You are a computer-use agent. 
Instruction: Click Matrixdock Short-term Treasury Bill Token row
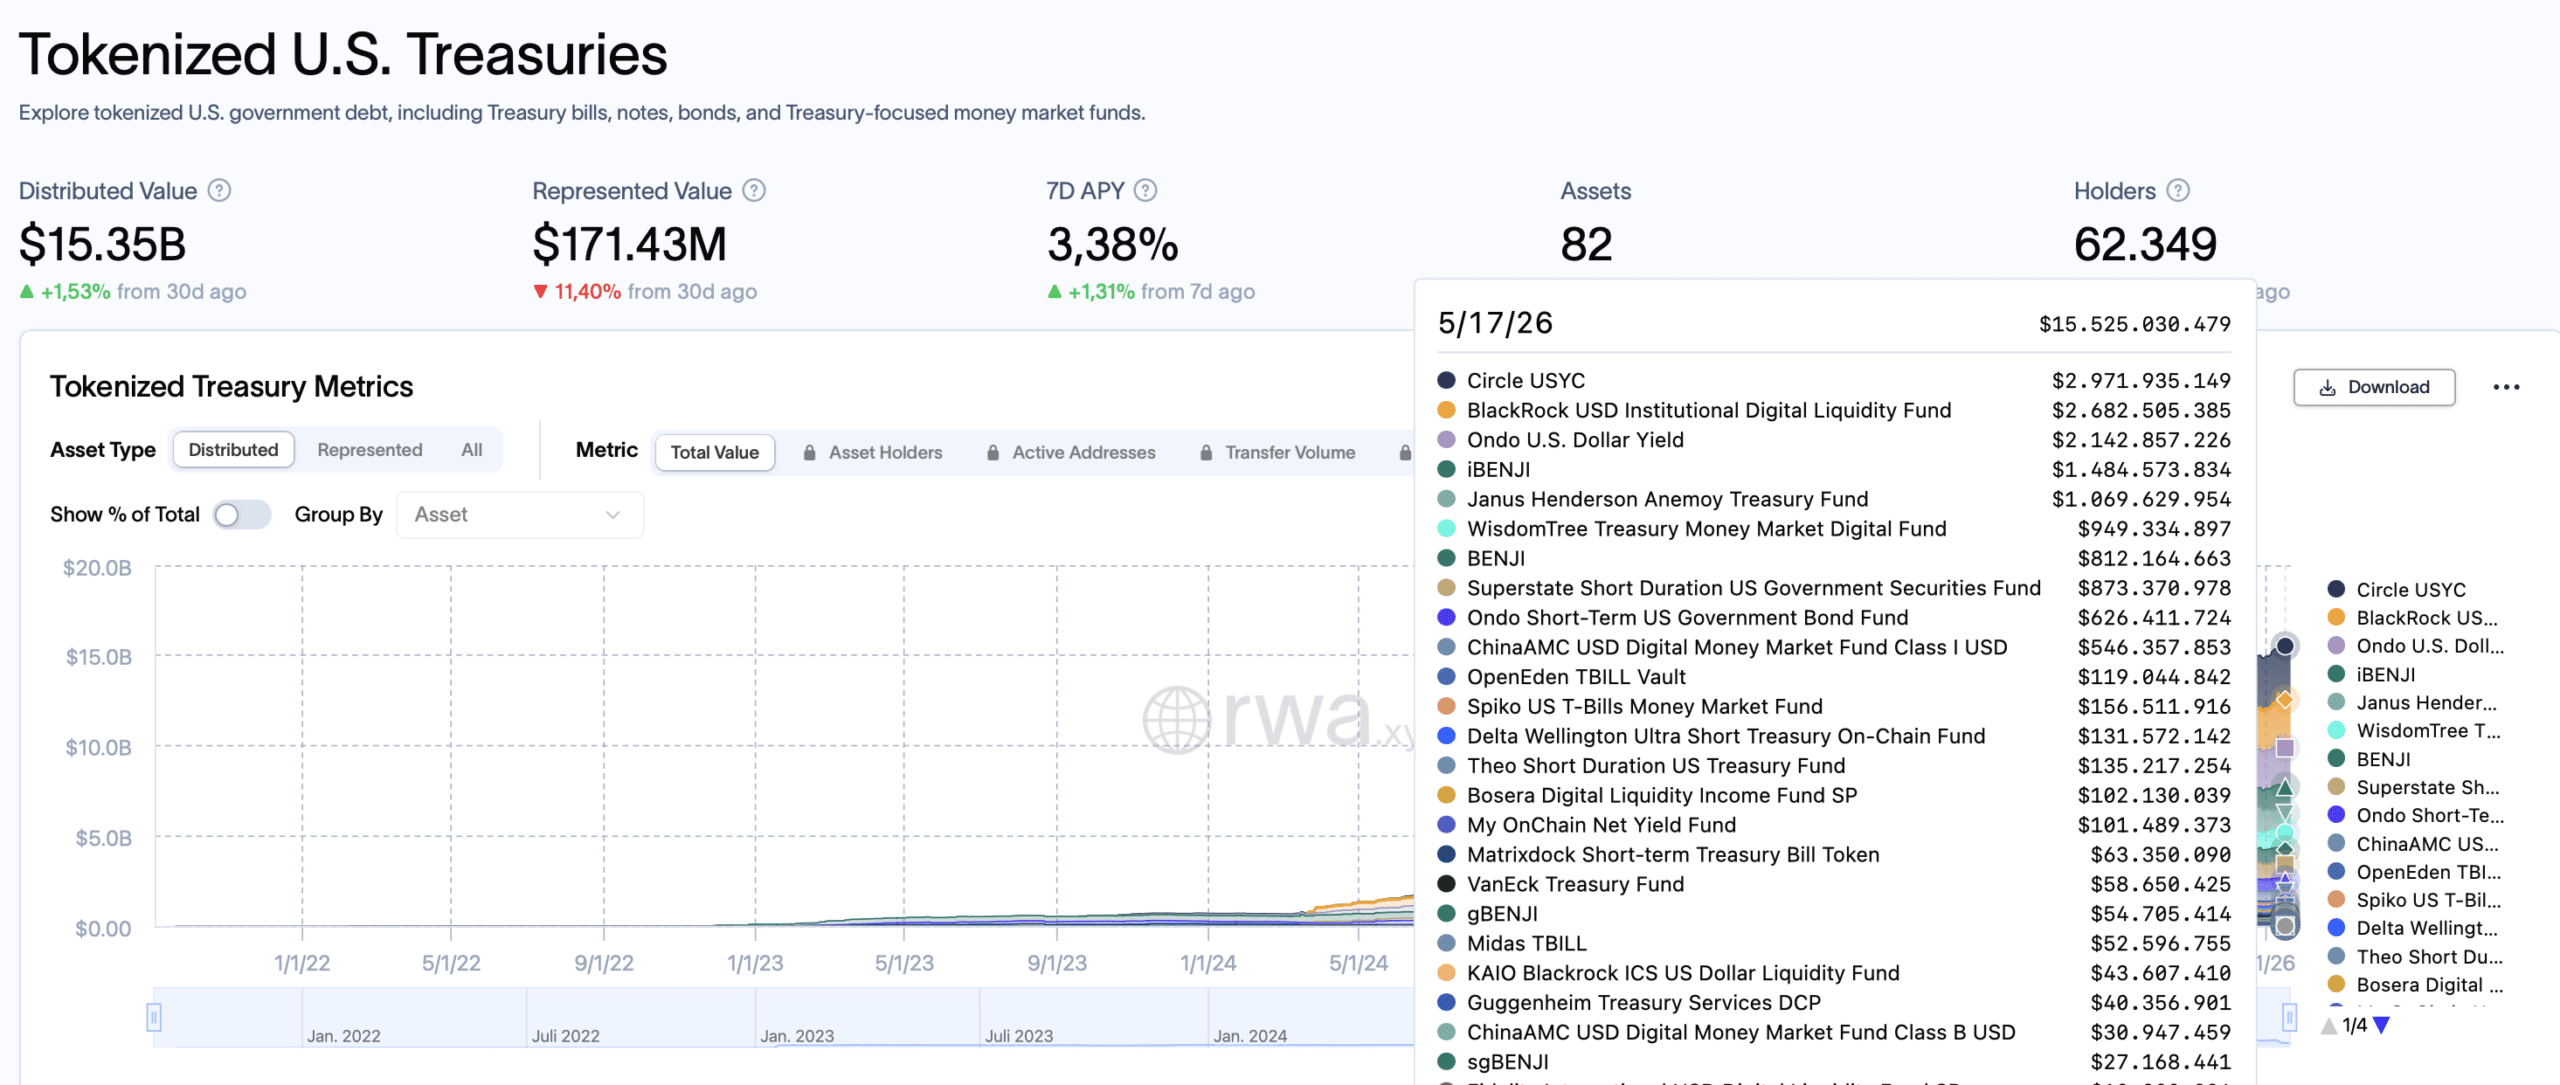coord(1834,854)
